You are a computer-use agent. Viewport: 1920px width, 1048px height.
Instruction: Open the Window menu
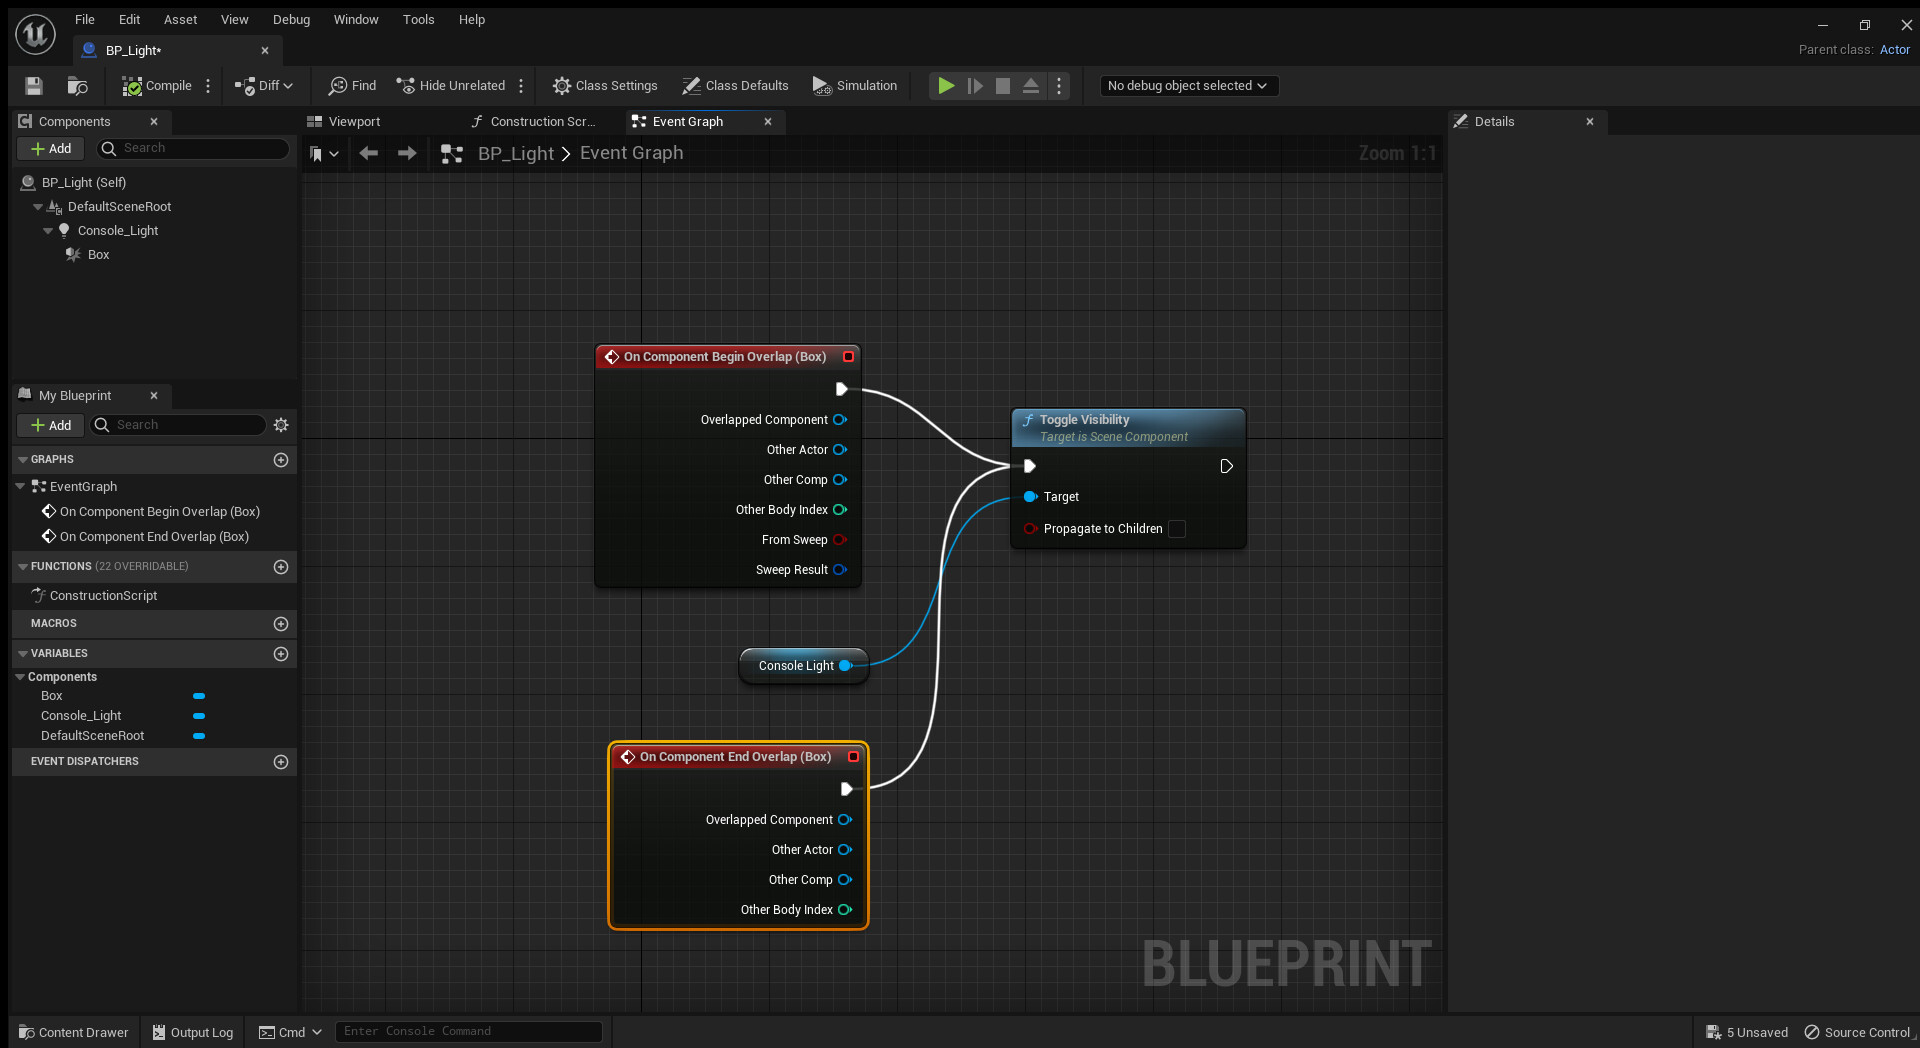pyautogui.click(x=356, y=19)
